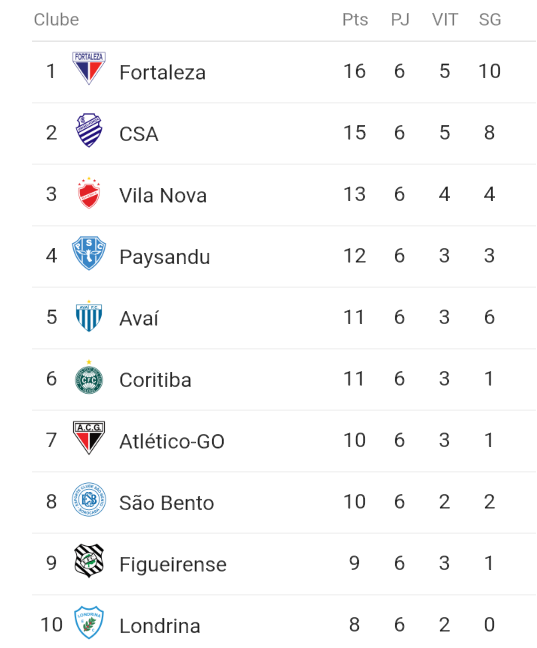Click the Avaí striped crest

point(89,316)
